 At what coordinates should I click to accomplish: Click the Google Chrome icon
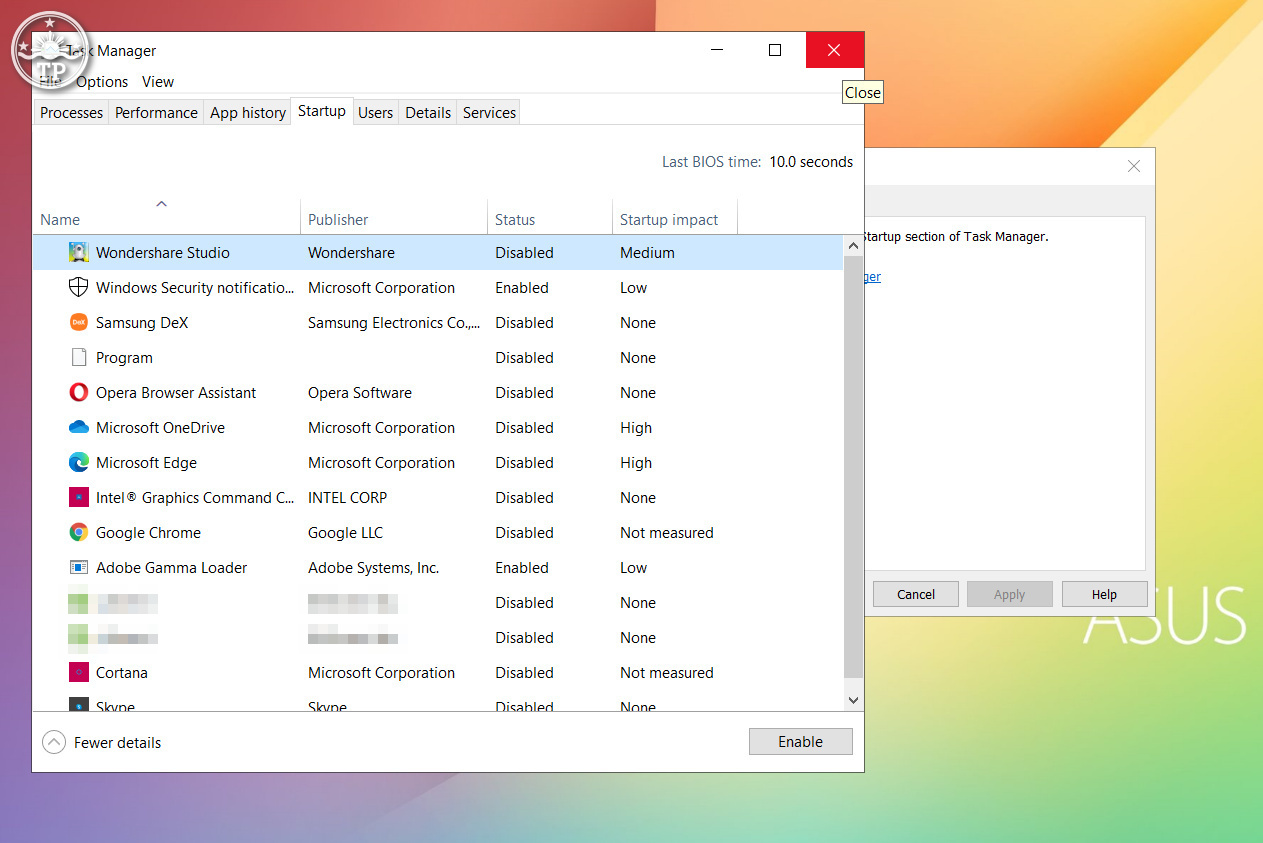pyautogui.click(x=79, y=532)
